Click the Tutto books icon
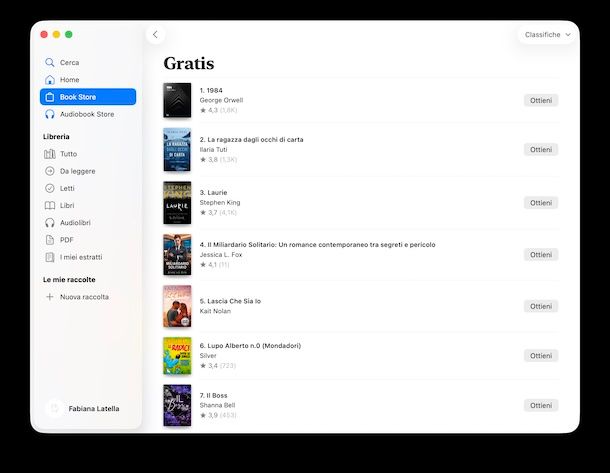The image size is (610, 473). coord(49,154)
